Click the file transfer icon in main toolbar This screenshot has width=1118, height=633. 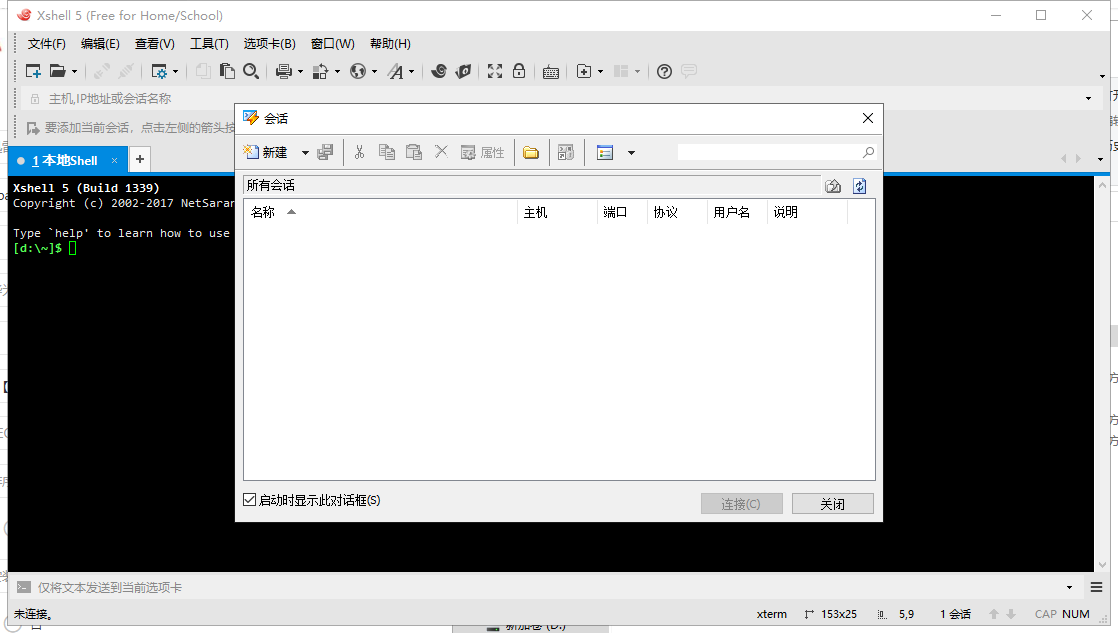point(321,71)
